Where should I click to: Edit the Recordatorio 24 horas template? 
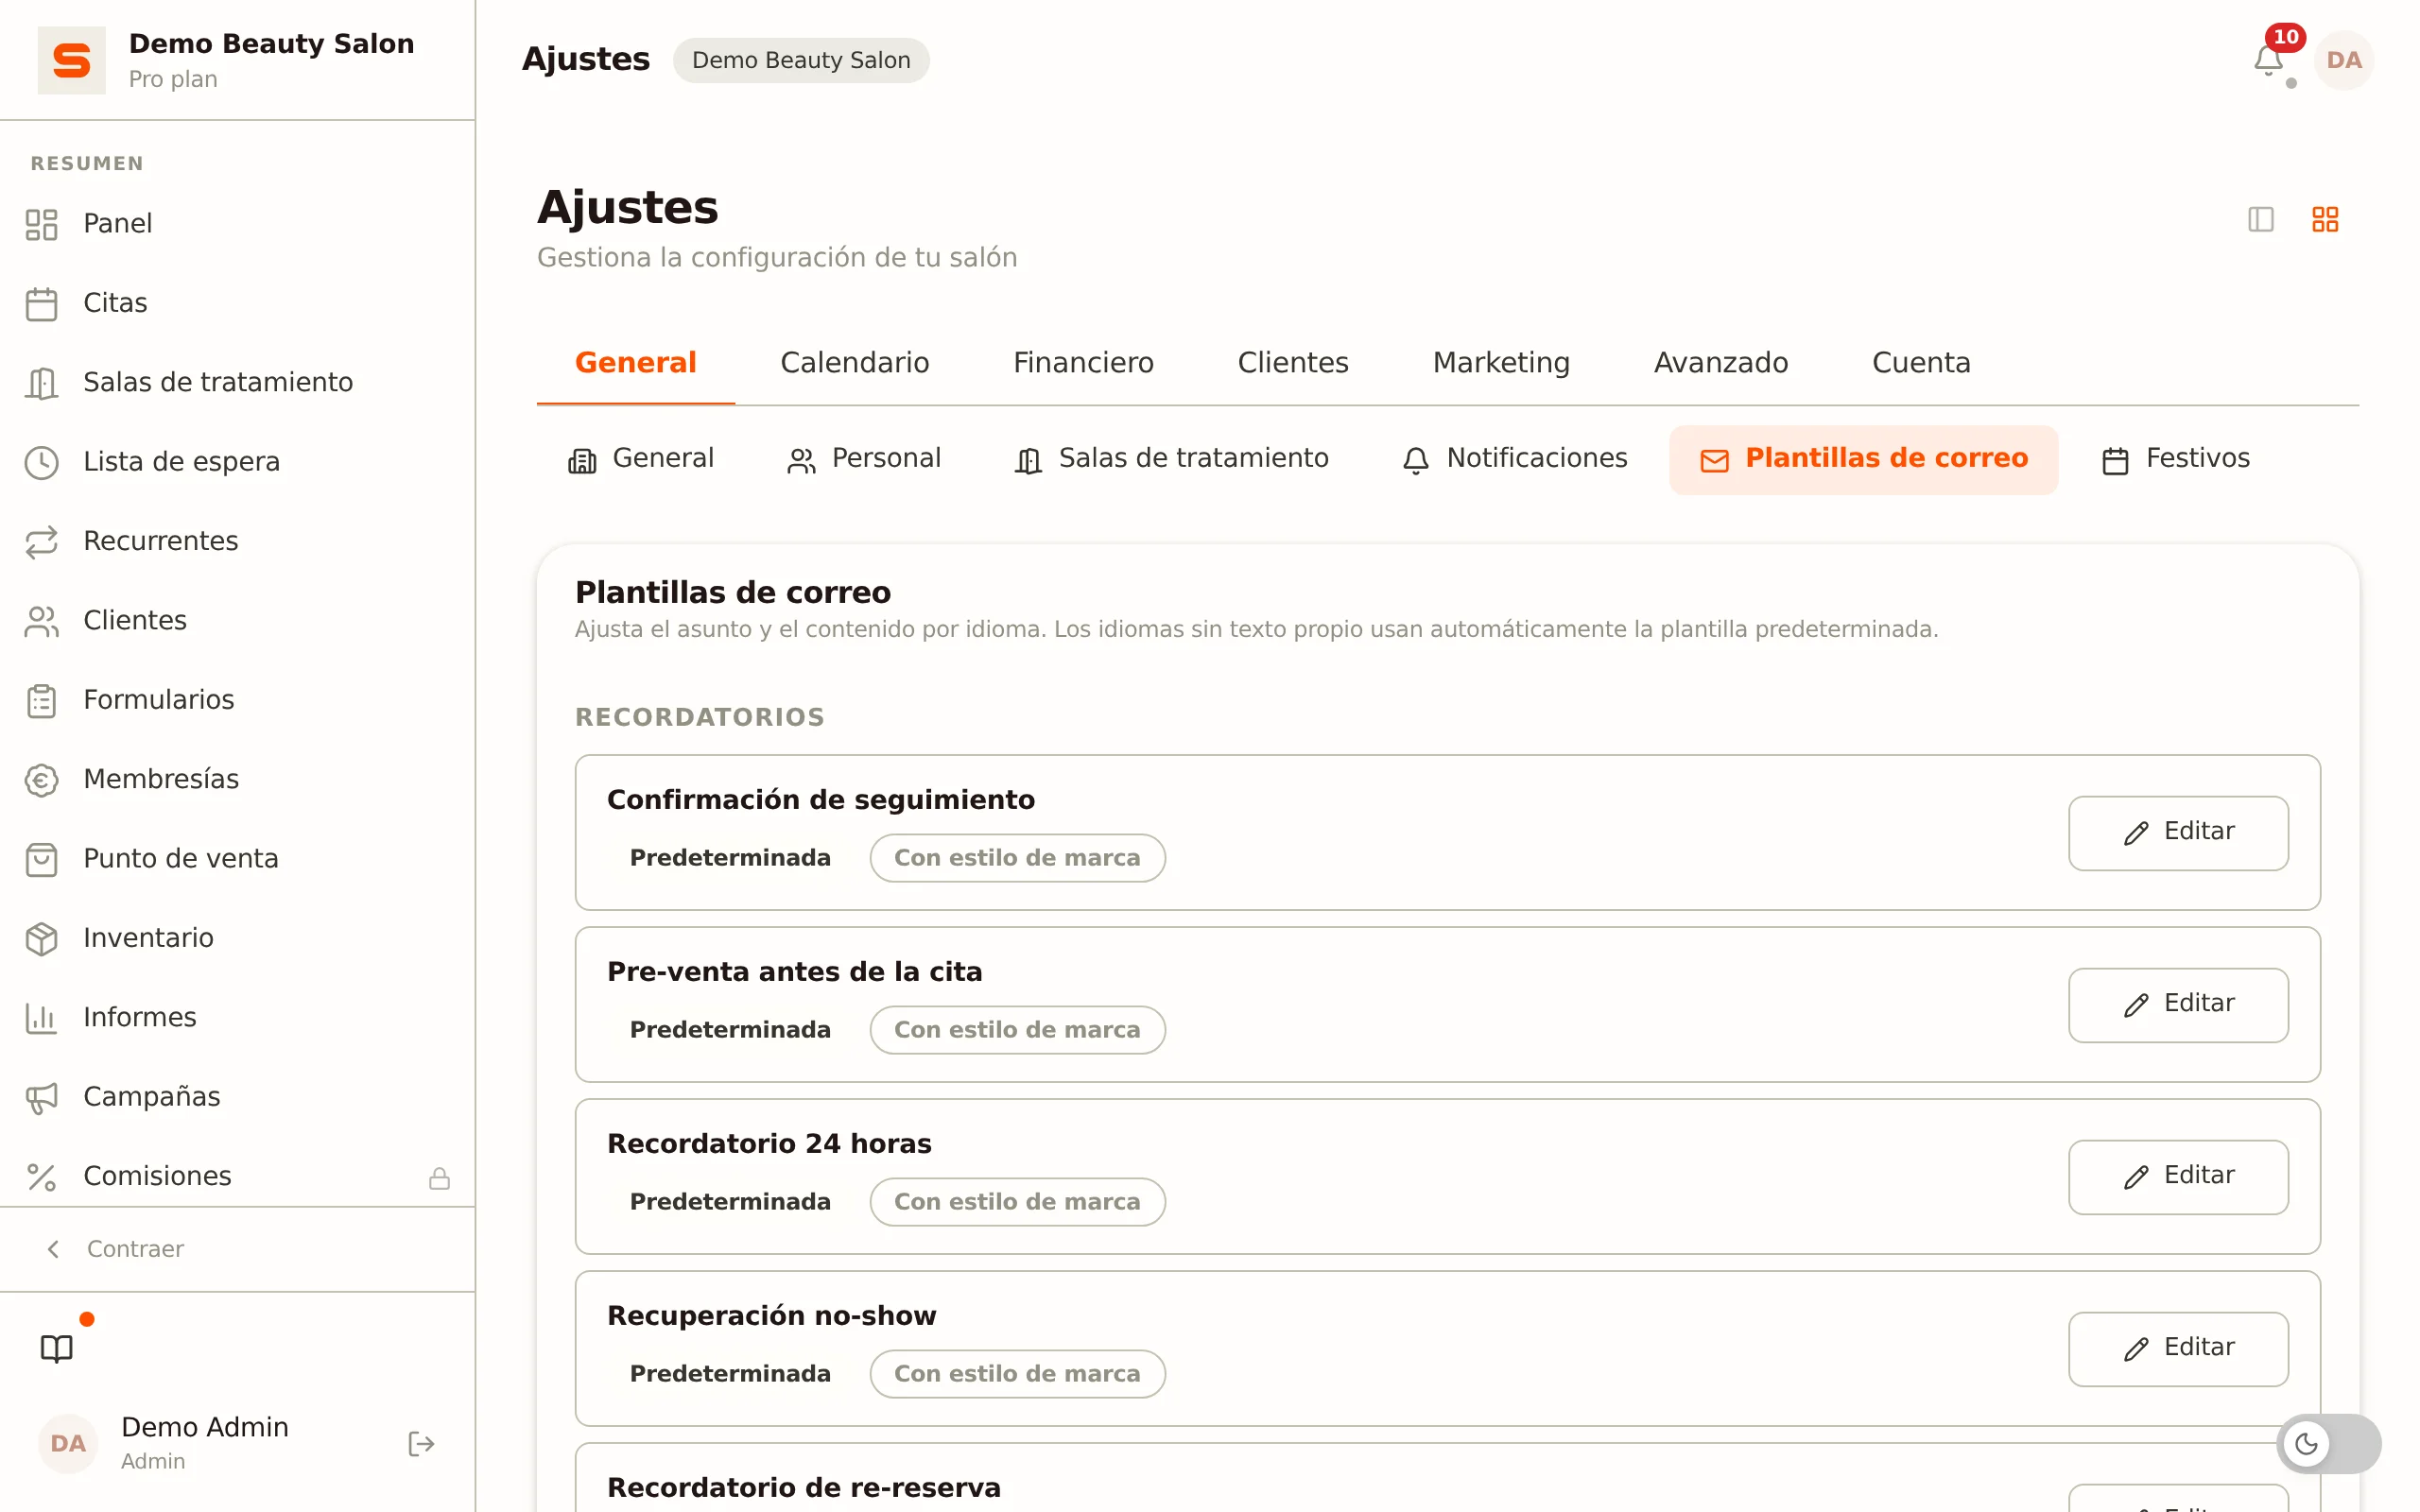[x=2177, y=1176]
